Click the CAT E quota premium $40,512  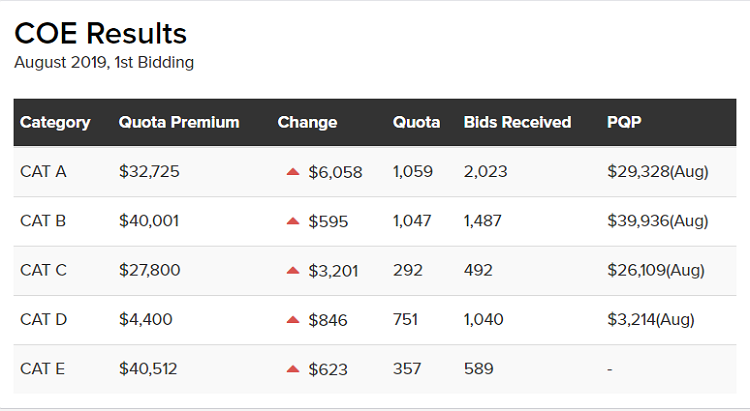click(x=148, y=368)
